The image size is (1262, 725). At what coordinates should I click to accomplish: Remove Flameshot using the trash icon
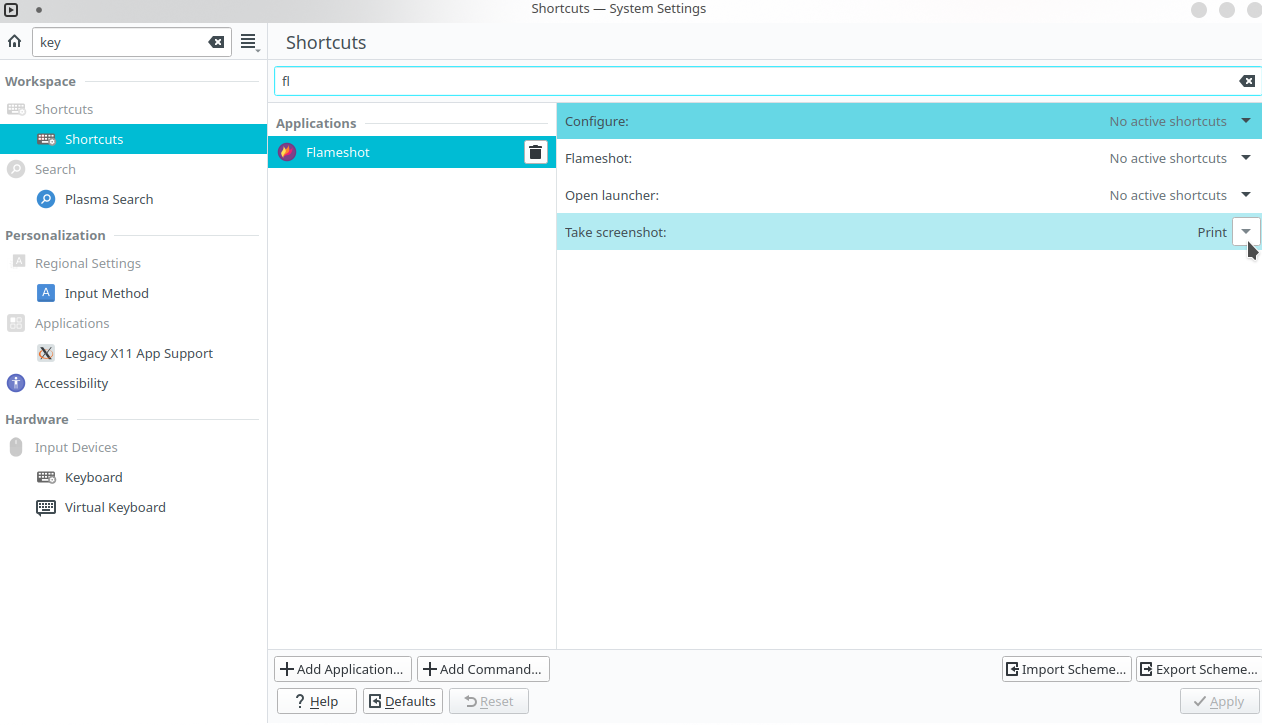click(x=536, y=152)
